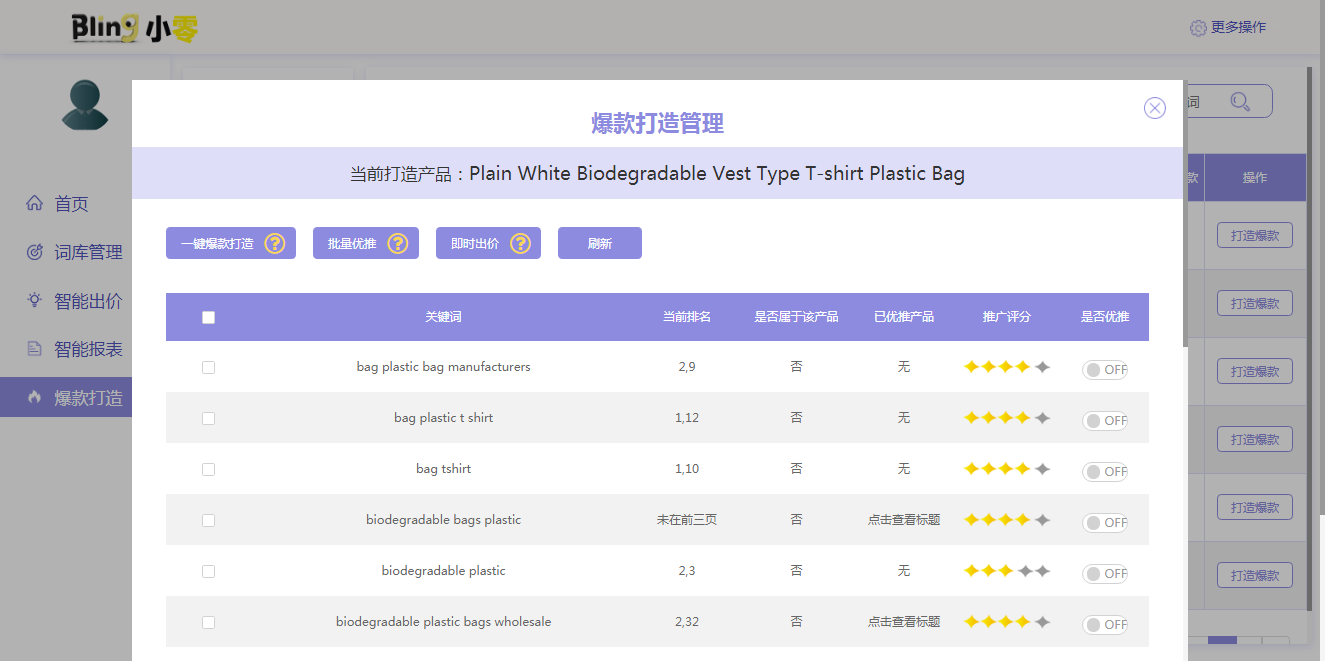Click the 智能出价 lightbulb icon
The height and width of the screenshot is (661, 1325).
point(34,300)
